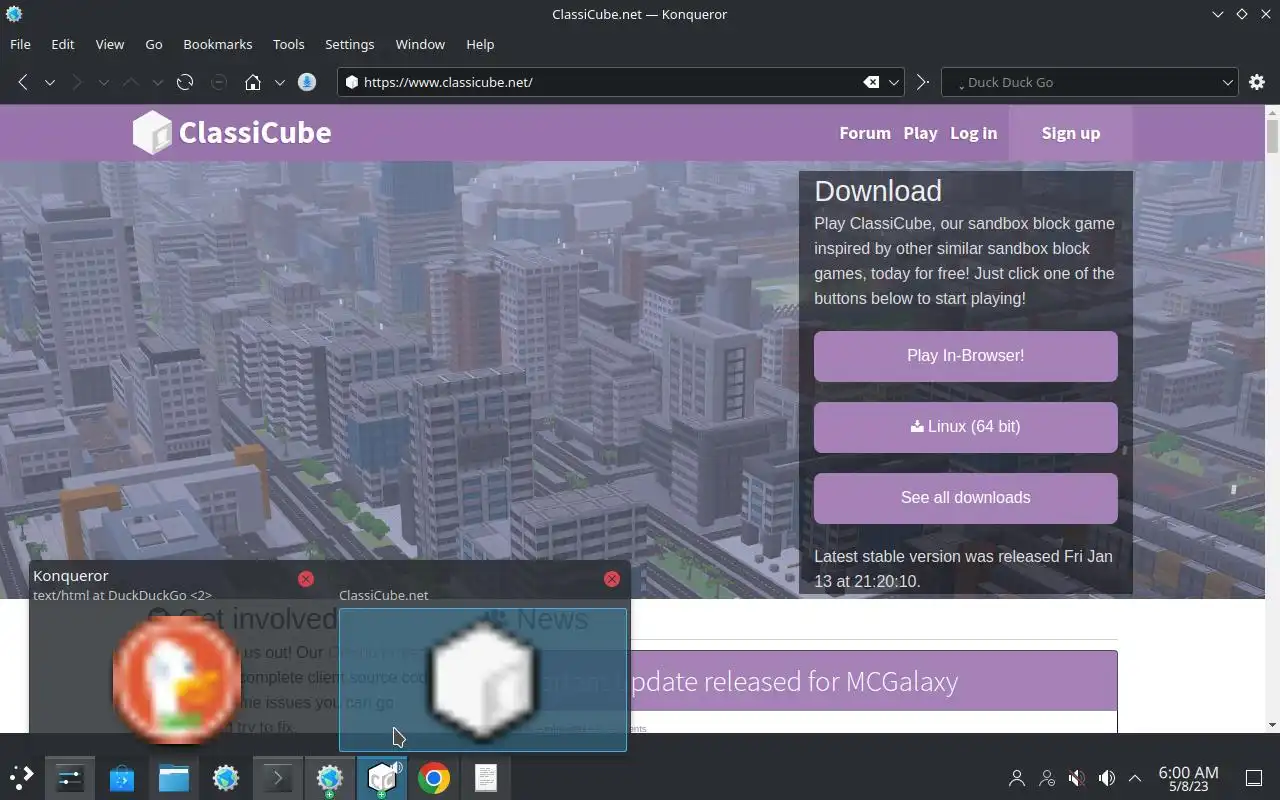Select the ClassiCube.net window preview thumbnail
This screenshot has height=800, width=1280.
(x=483, y=680)
